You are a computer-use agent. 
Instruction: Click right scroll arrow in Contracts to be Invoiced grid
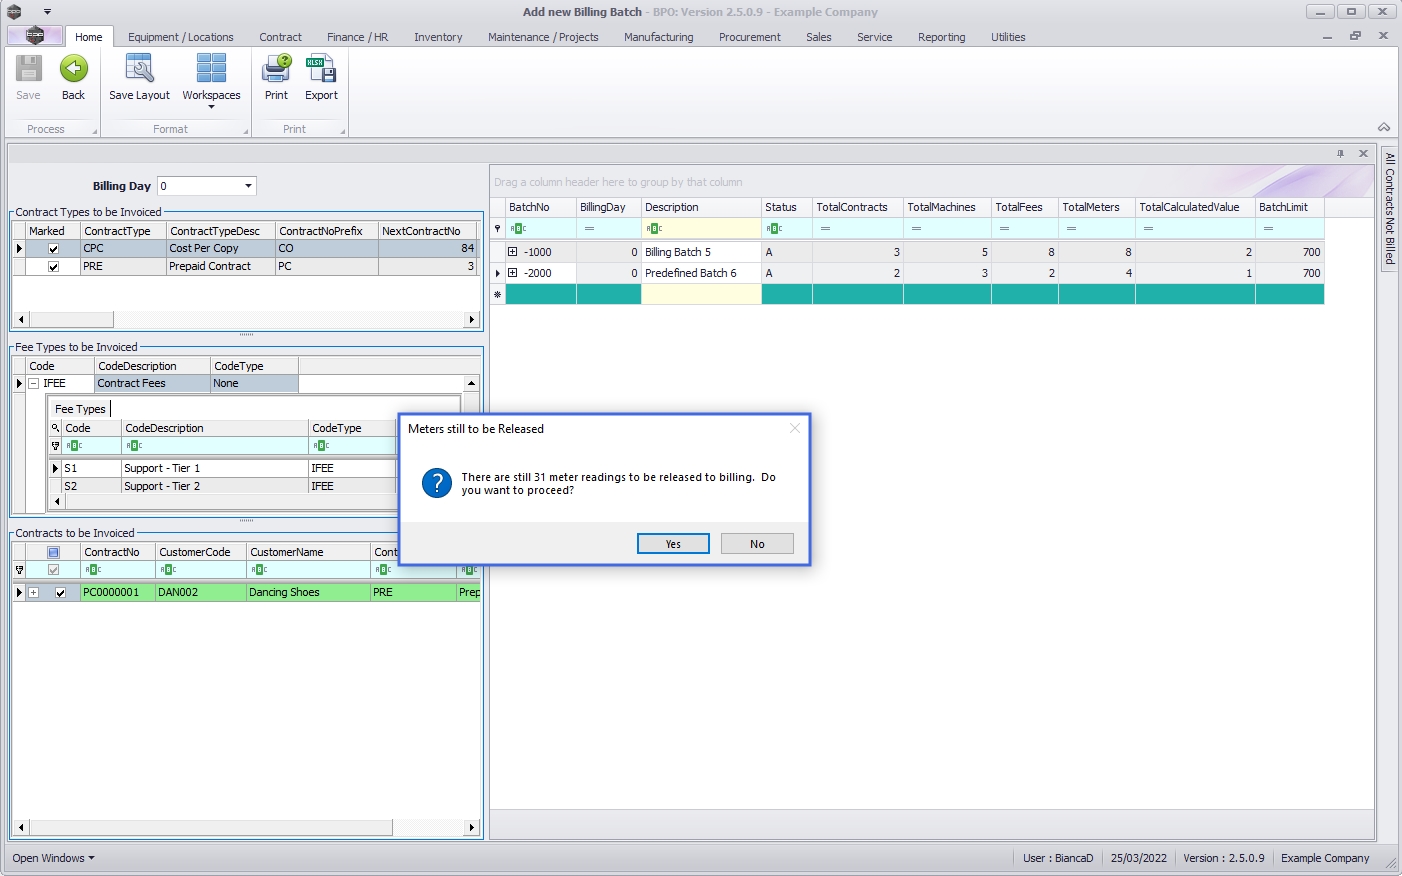point(471,828)
